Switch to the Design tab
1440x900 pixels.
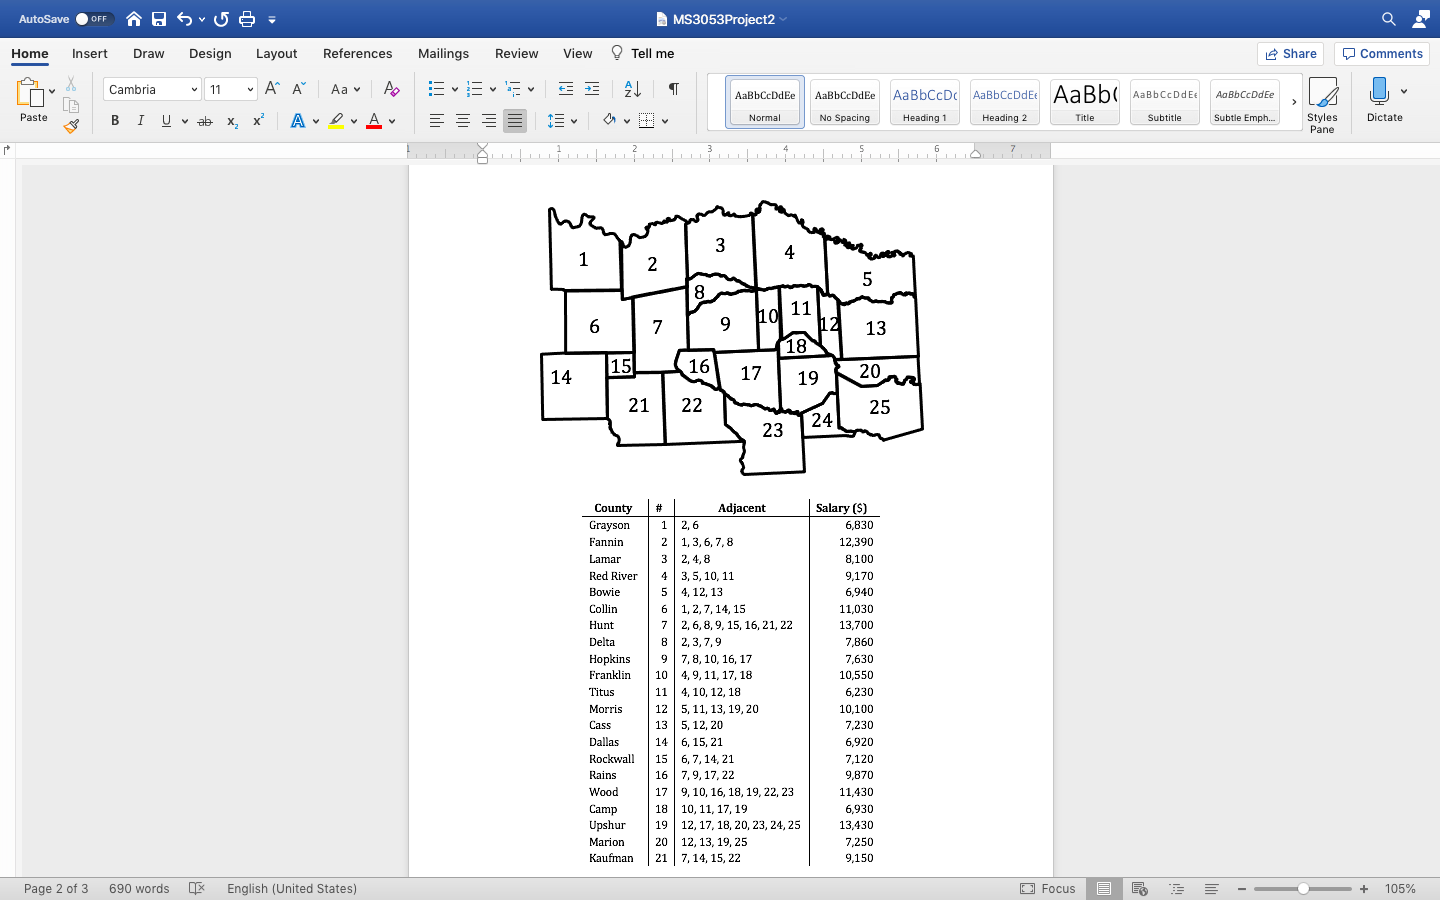(210, 54)
